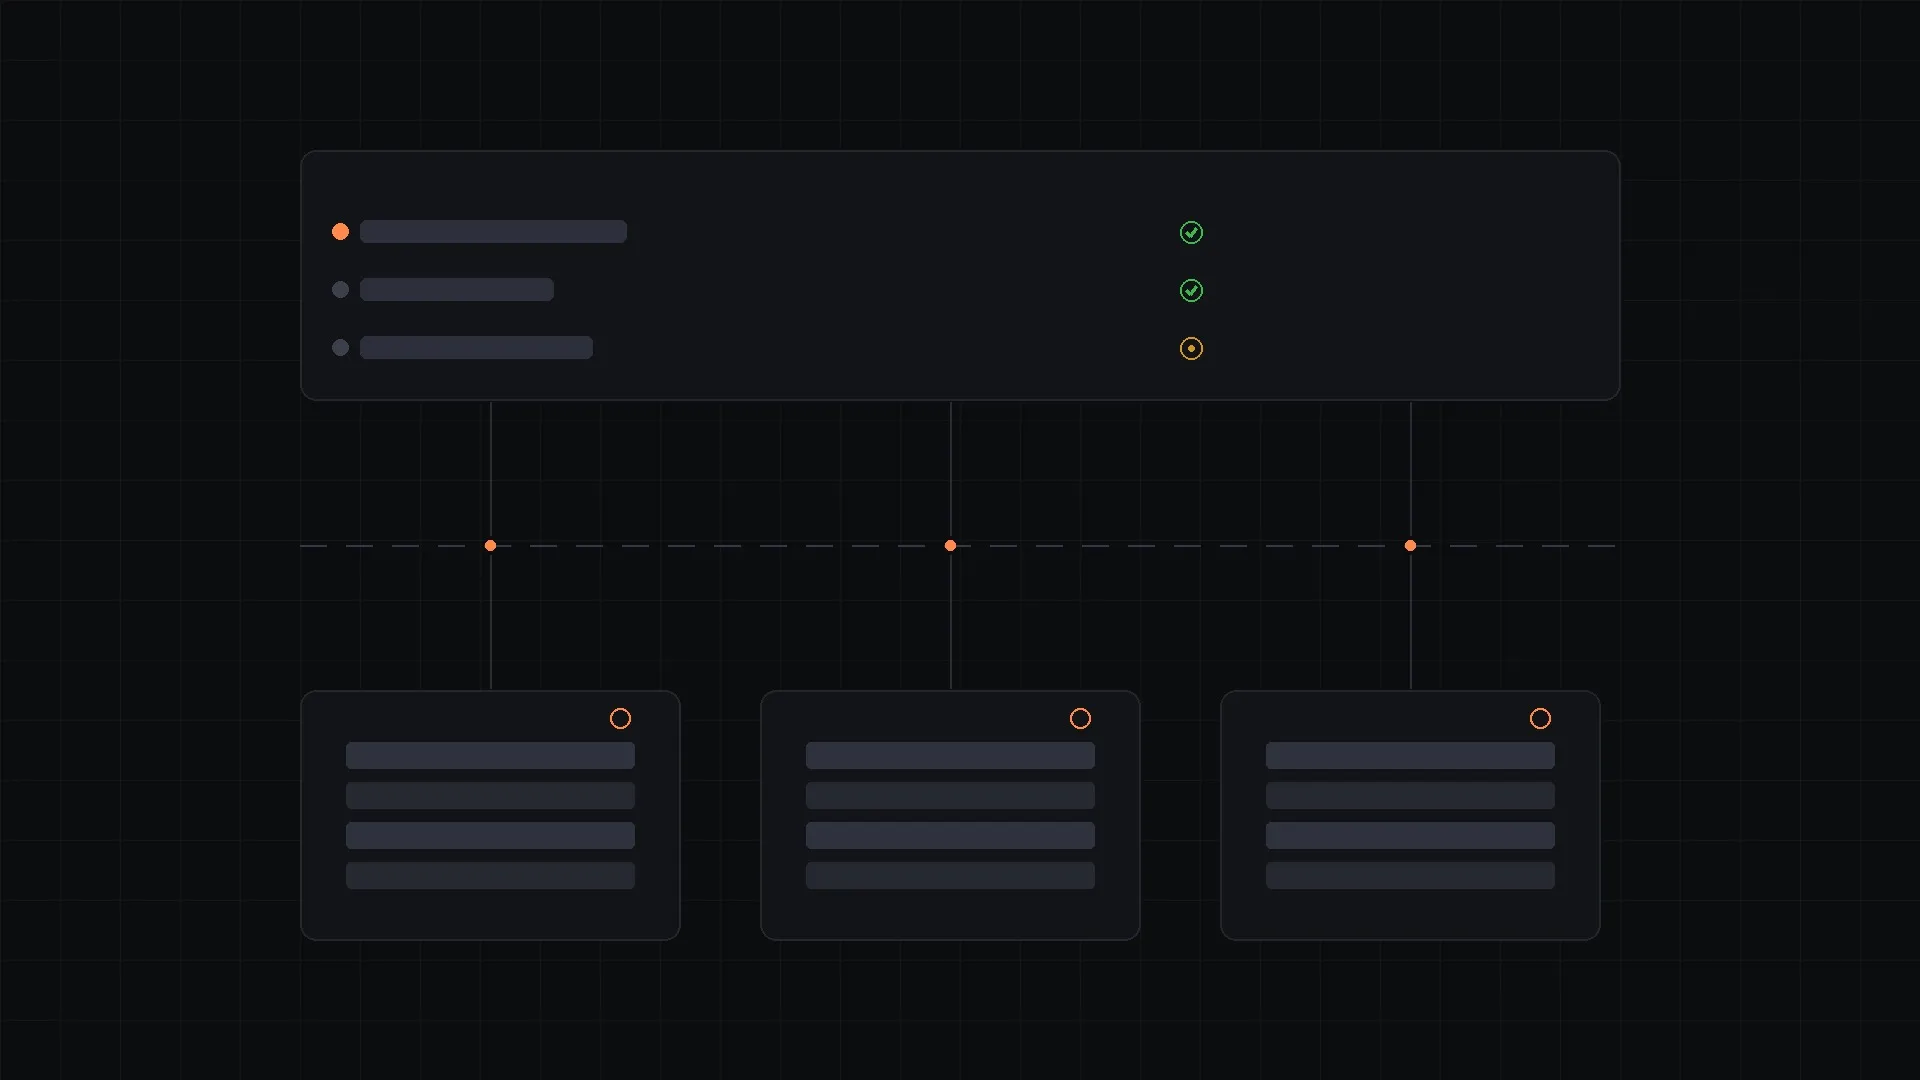
Task: Toggle the orange ring icon on the left card
Action: coord(620,719)
